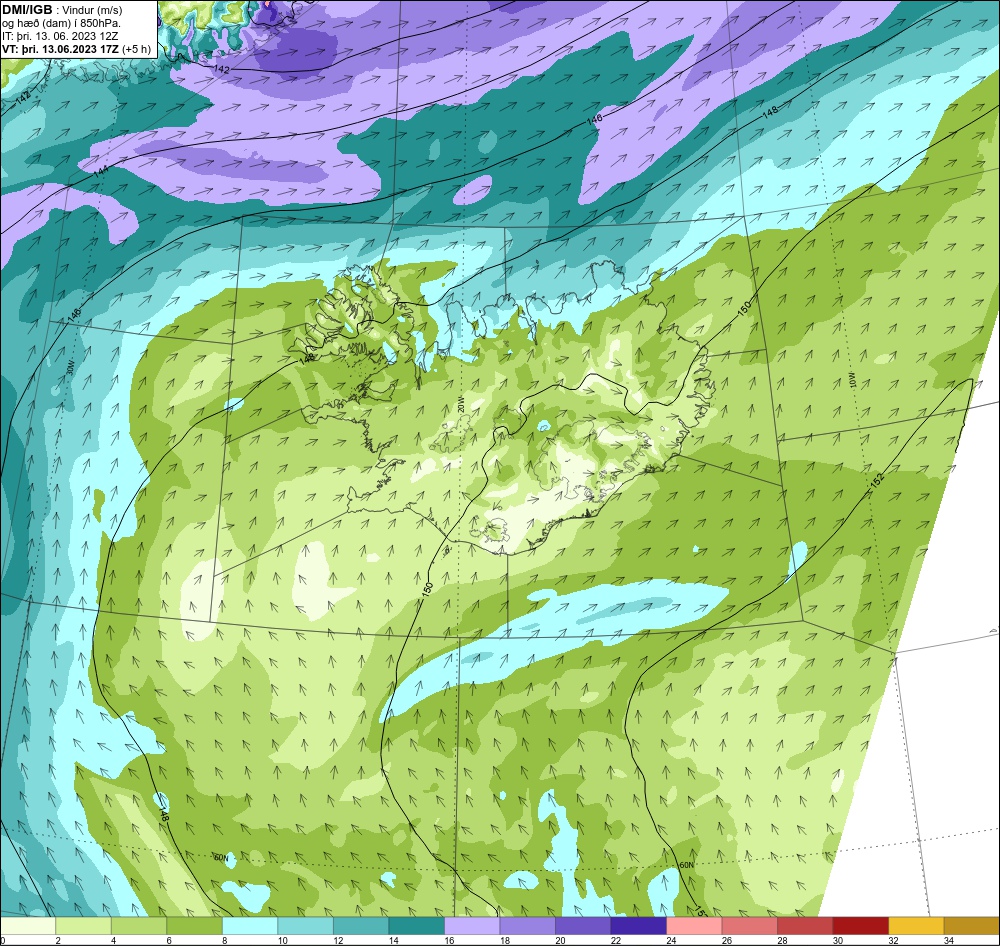The height and width of the screenshot is (946, 1000).
Task: Click the legend tick label "12"
Action: click(338, 940)
